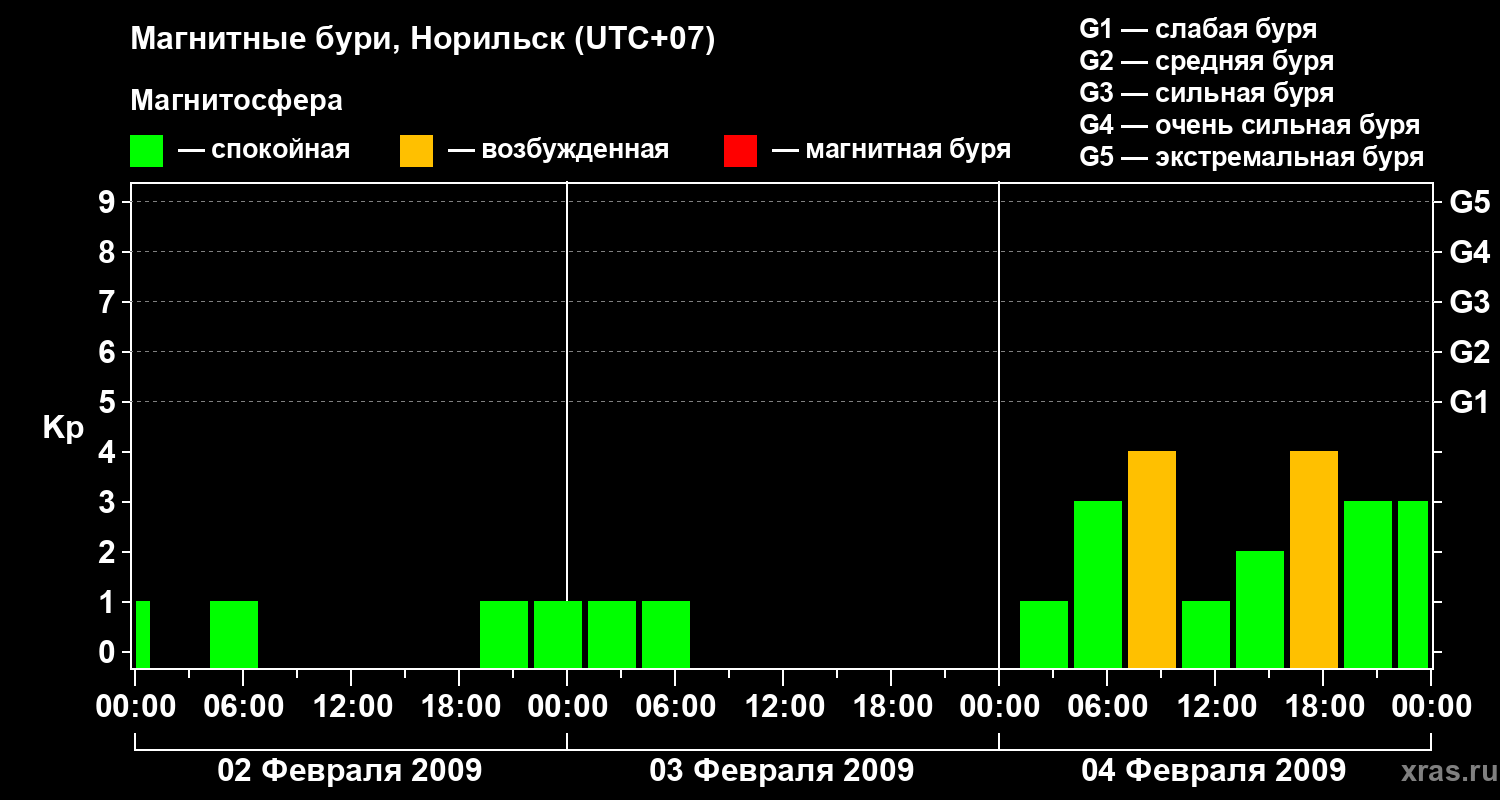The height and width of the screenshot is (800, 1500).
Task: Click the 'G2 — средняя буря' legend line
Action: click(x=1206, y=61)
